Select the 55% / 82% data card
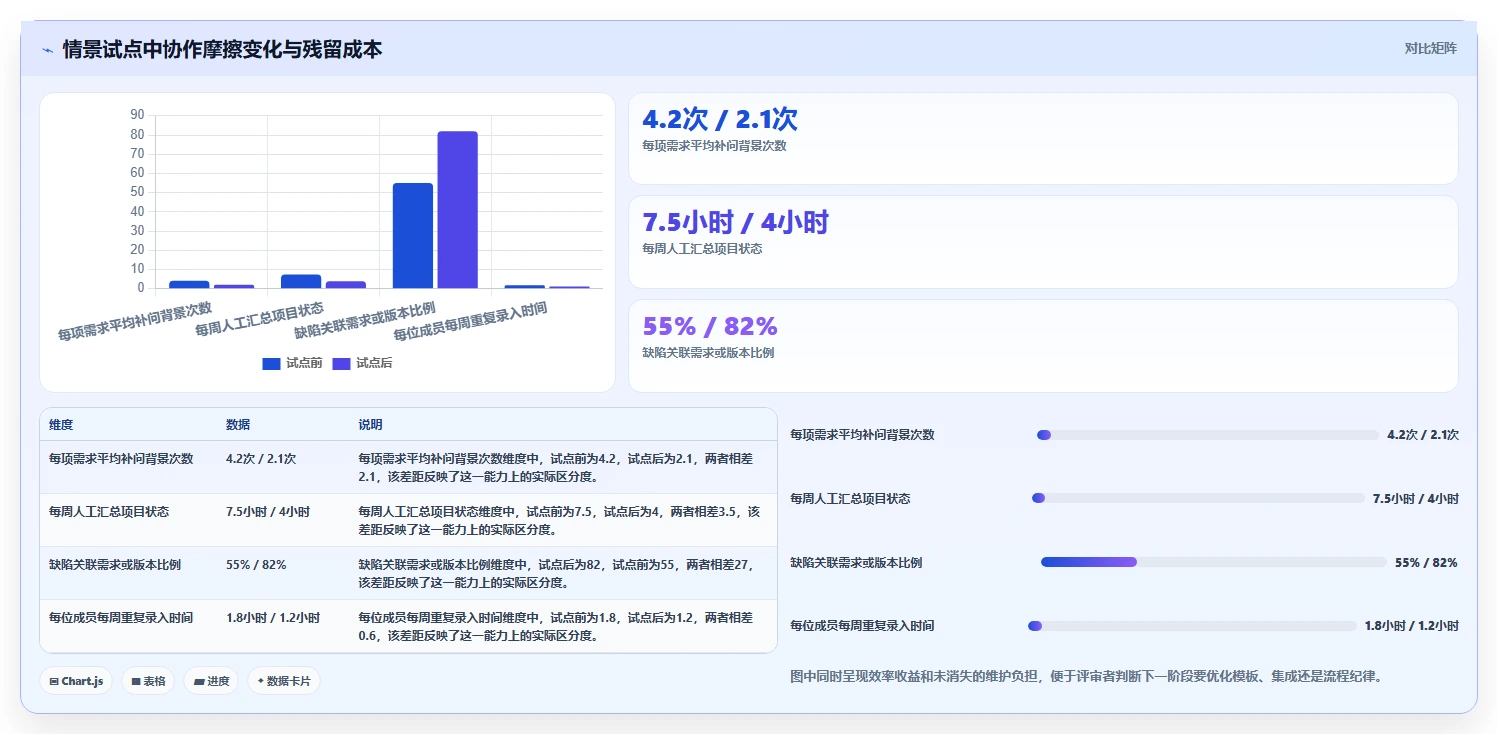 pos(1043,346)
